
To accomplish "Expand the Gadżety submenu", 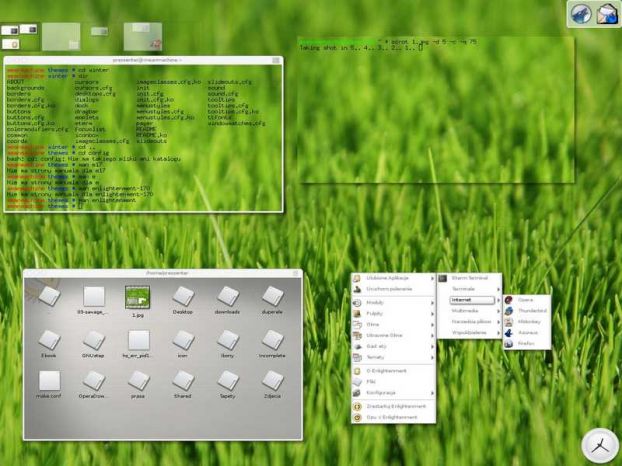I will pos(394,346).
